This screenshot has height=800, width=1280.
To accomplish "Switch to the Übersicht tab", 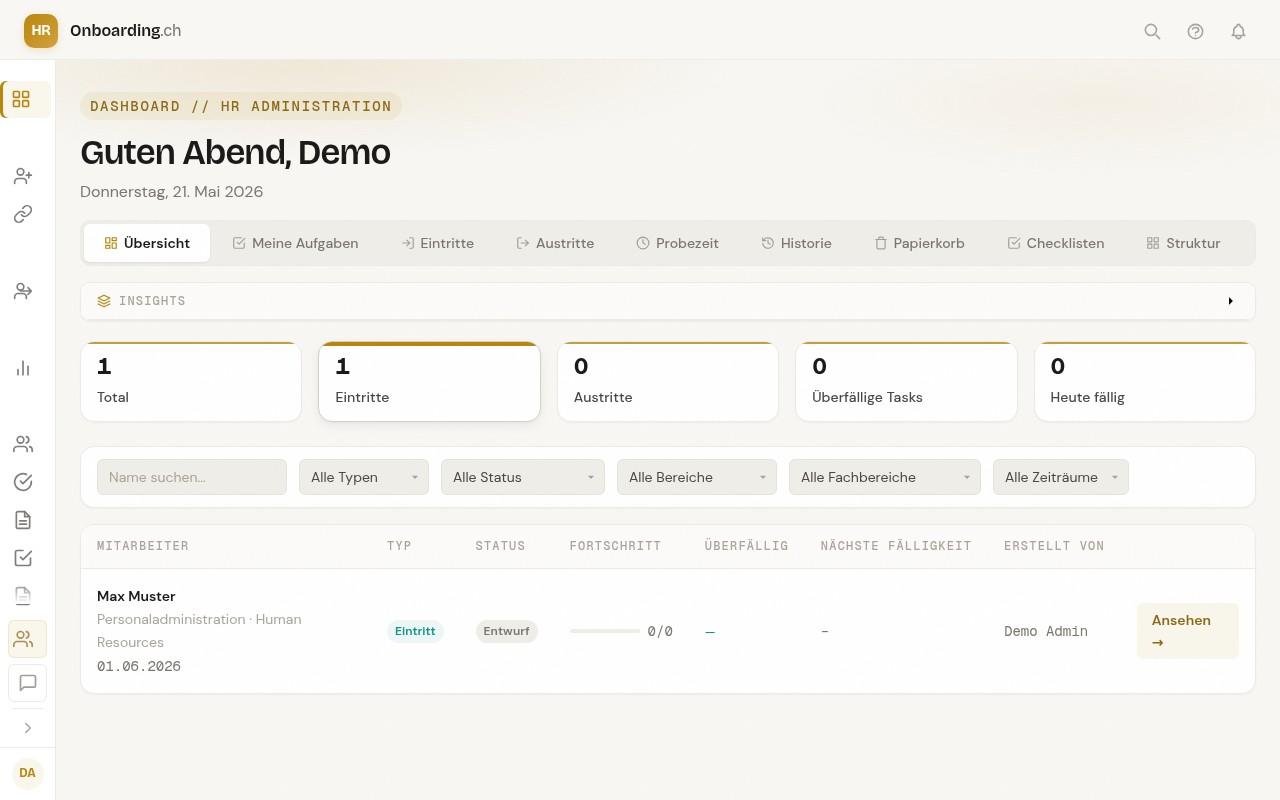I will pyautogui.click(x=147, y=243).
